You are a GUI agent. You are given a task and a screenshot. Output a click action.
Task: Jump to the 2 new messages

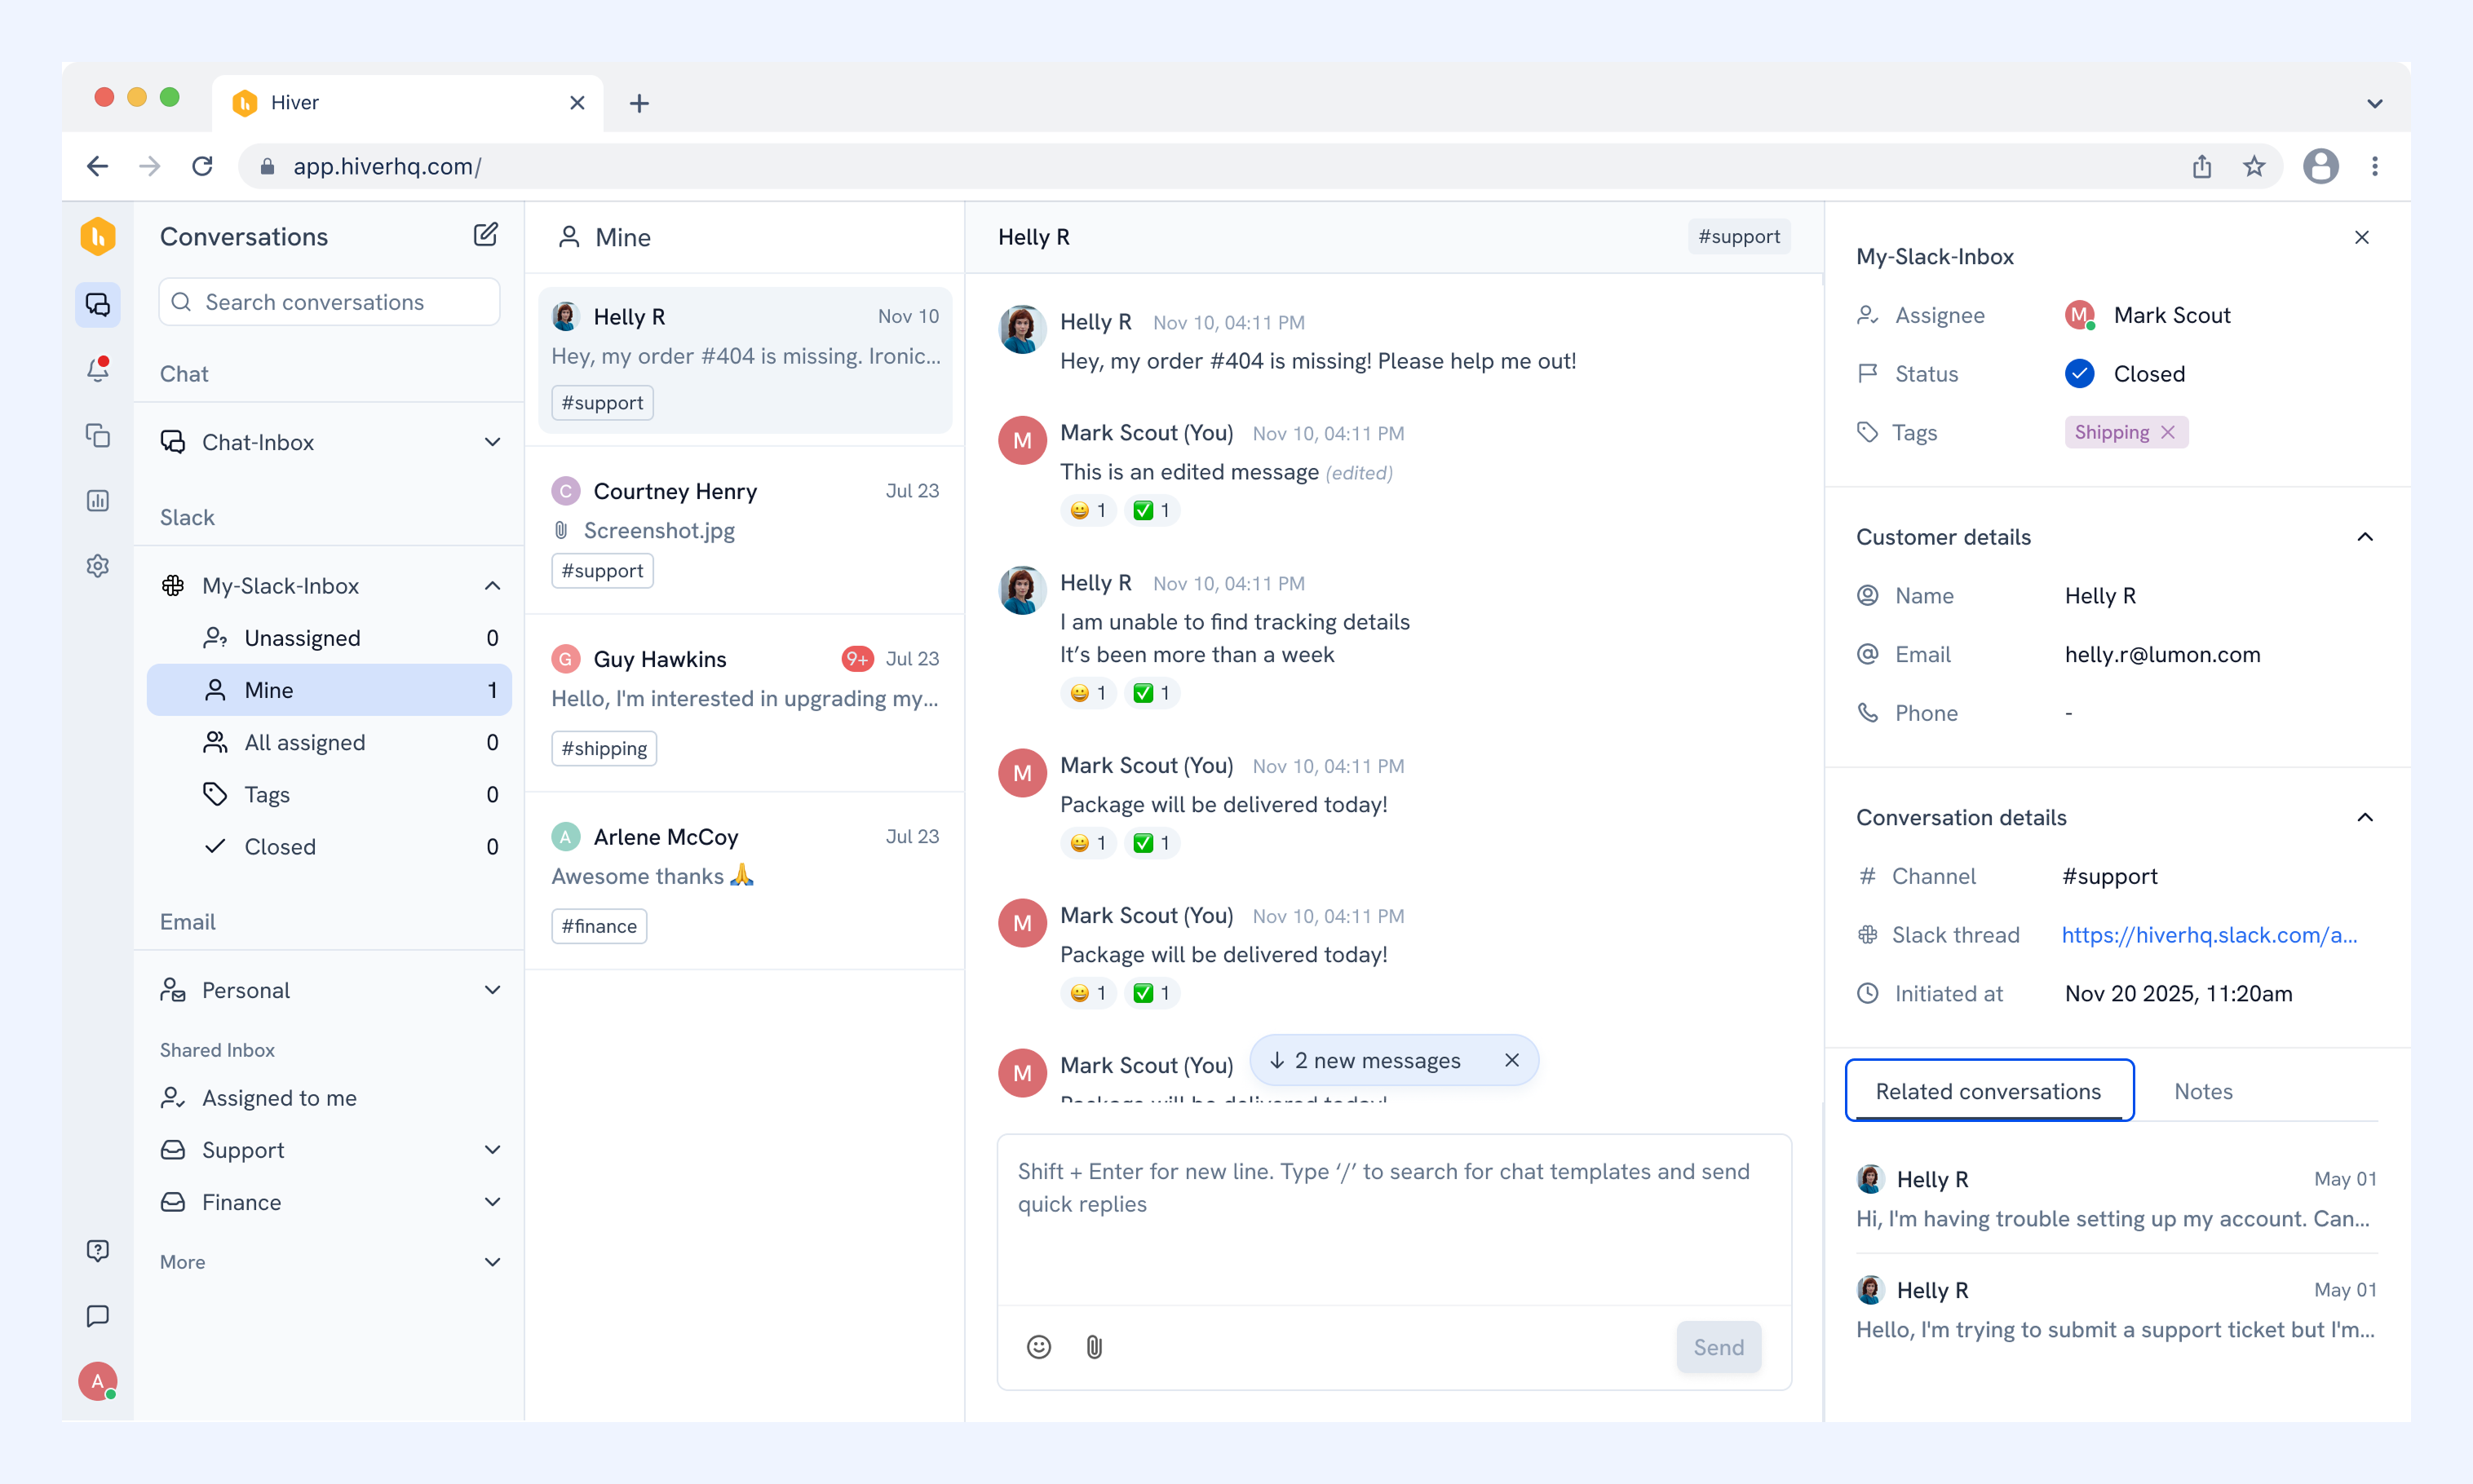click(1378, 1060)
